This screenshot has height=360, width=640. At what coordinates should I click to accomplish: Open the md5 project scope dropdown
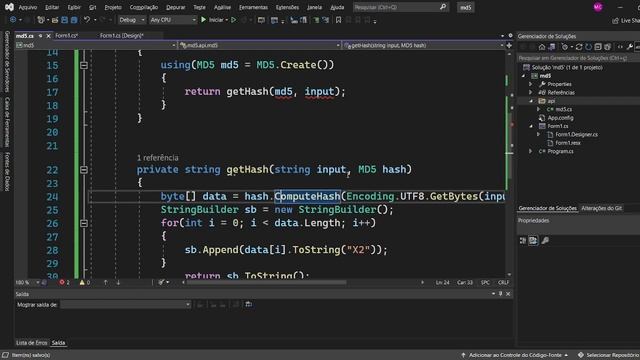(96, 45)
